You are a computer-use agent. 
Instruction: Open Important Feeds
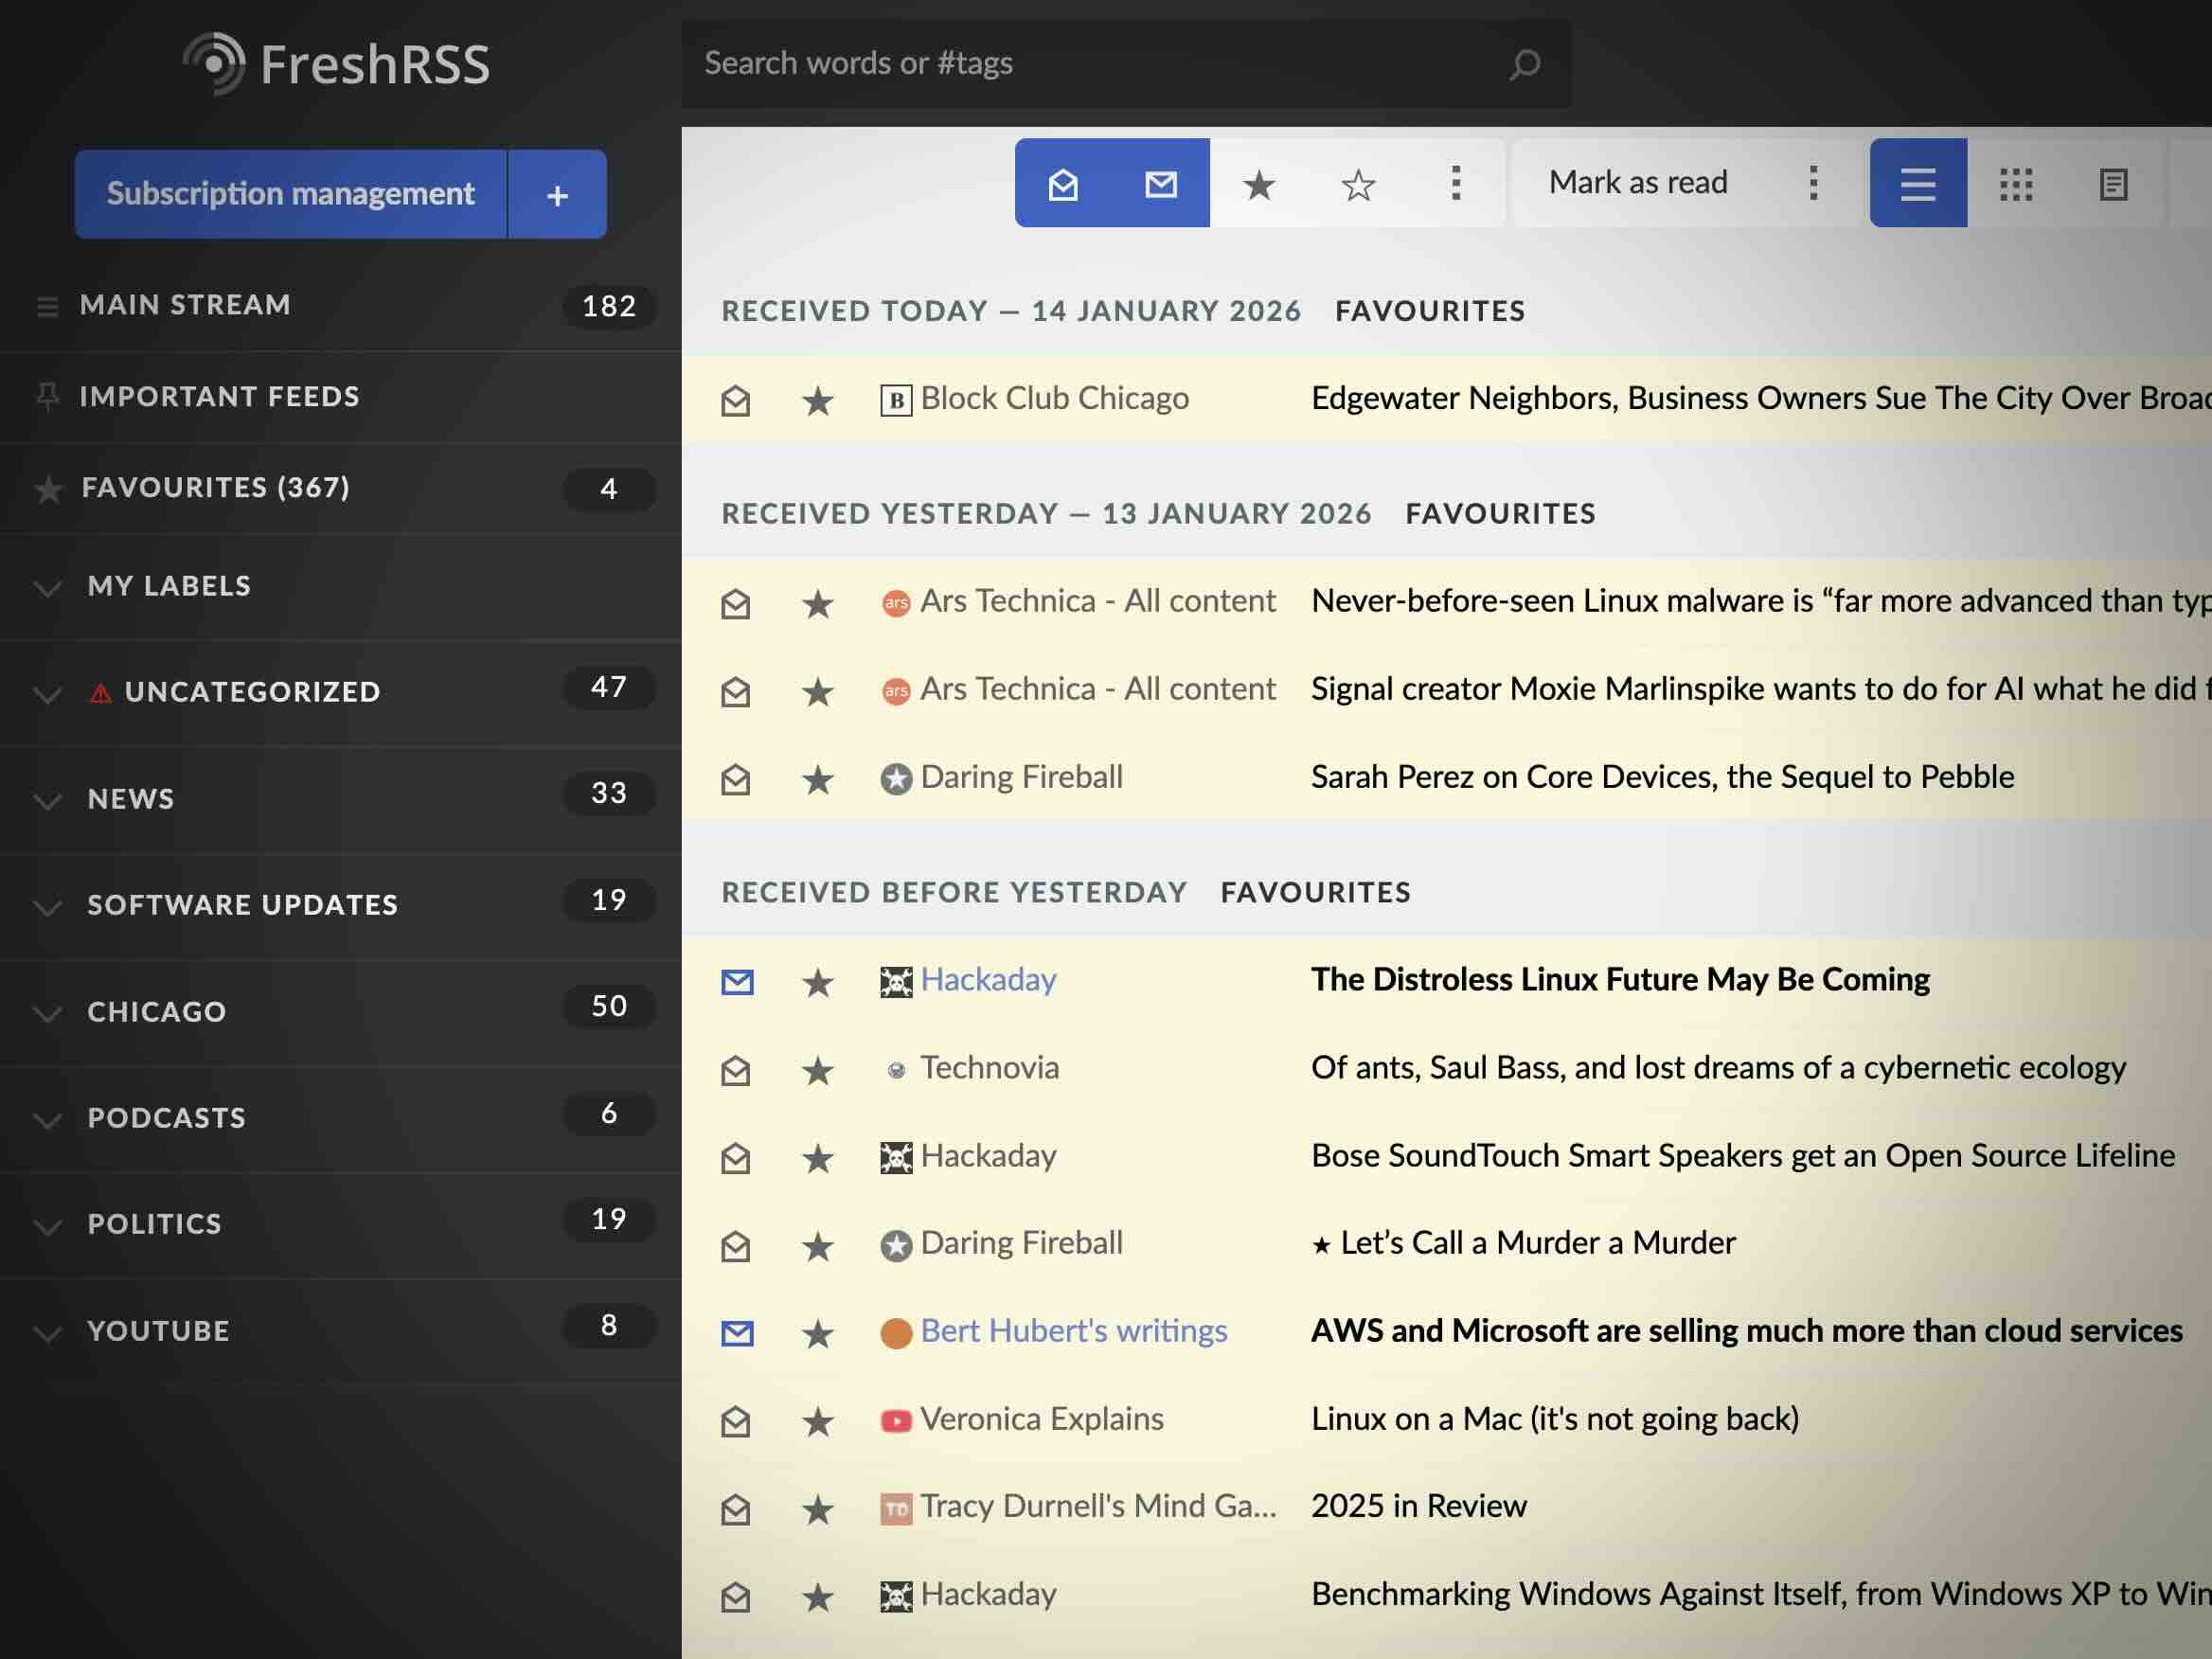220,396
